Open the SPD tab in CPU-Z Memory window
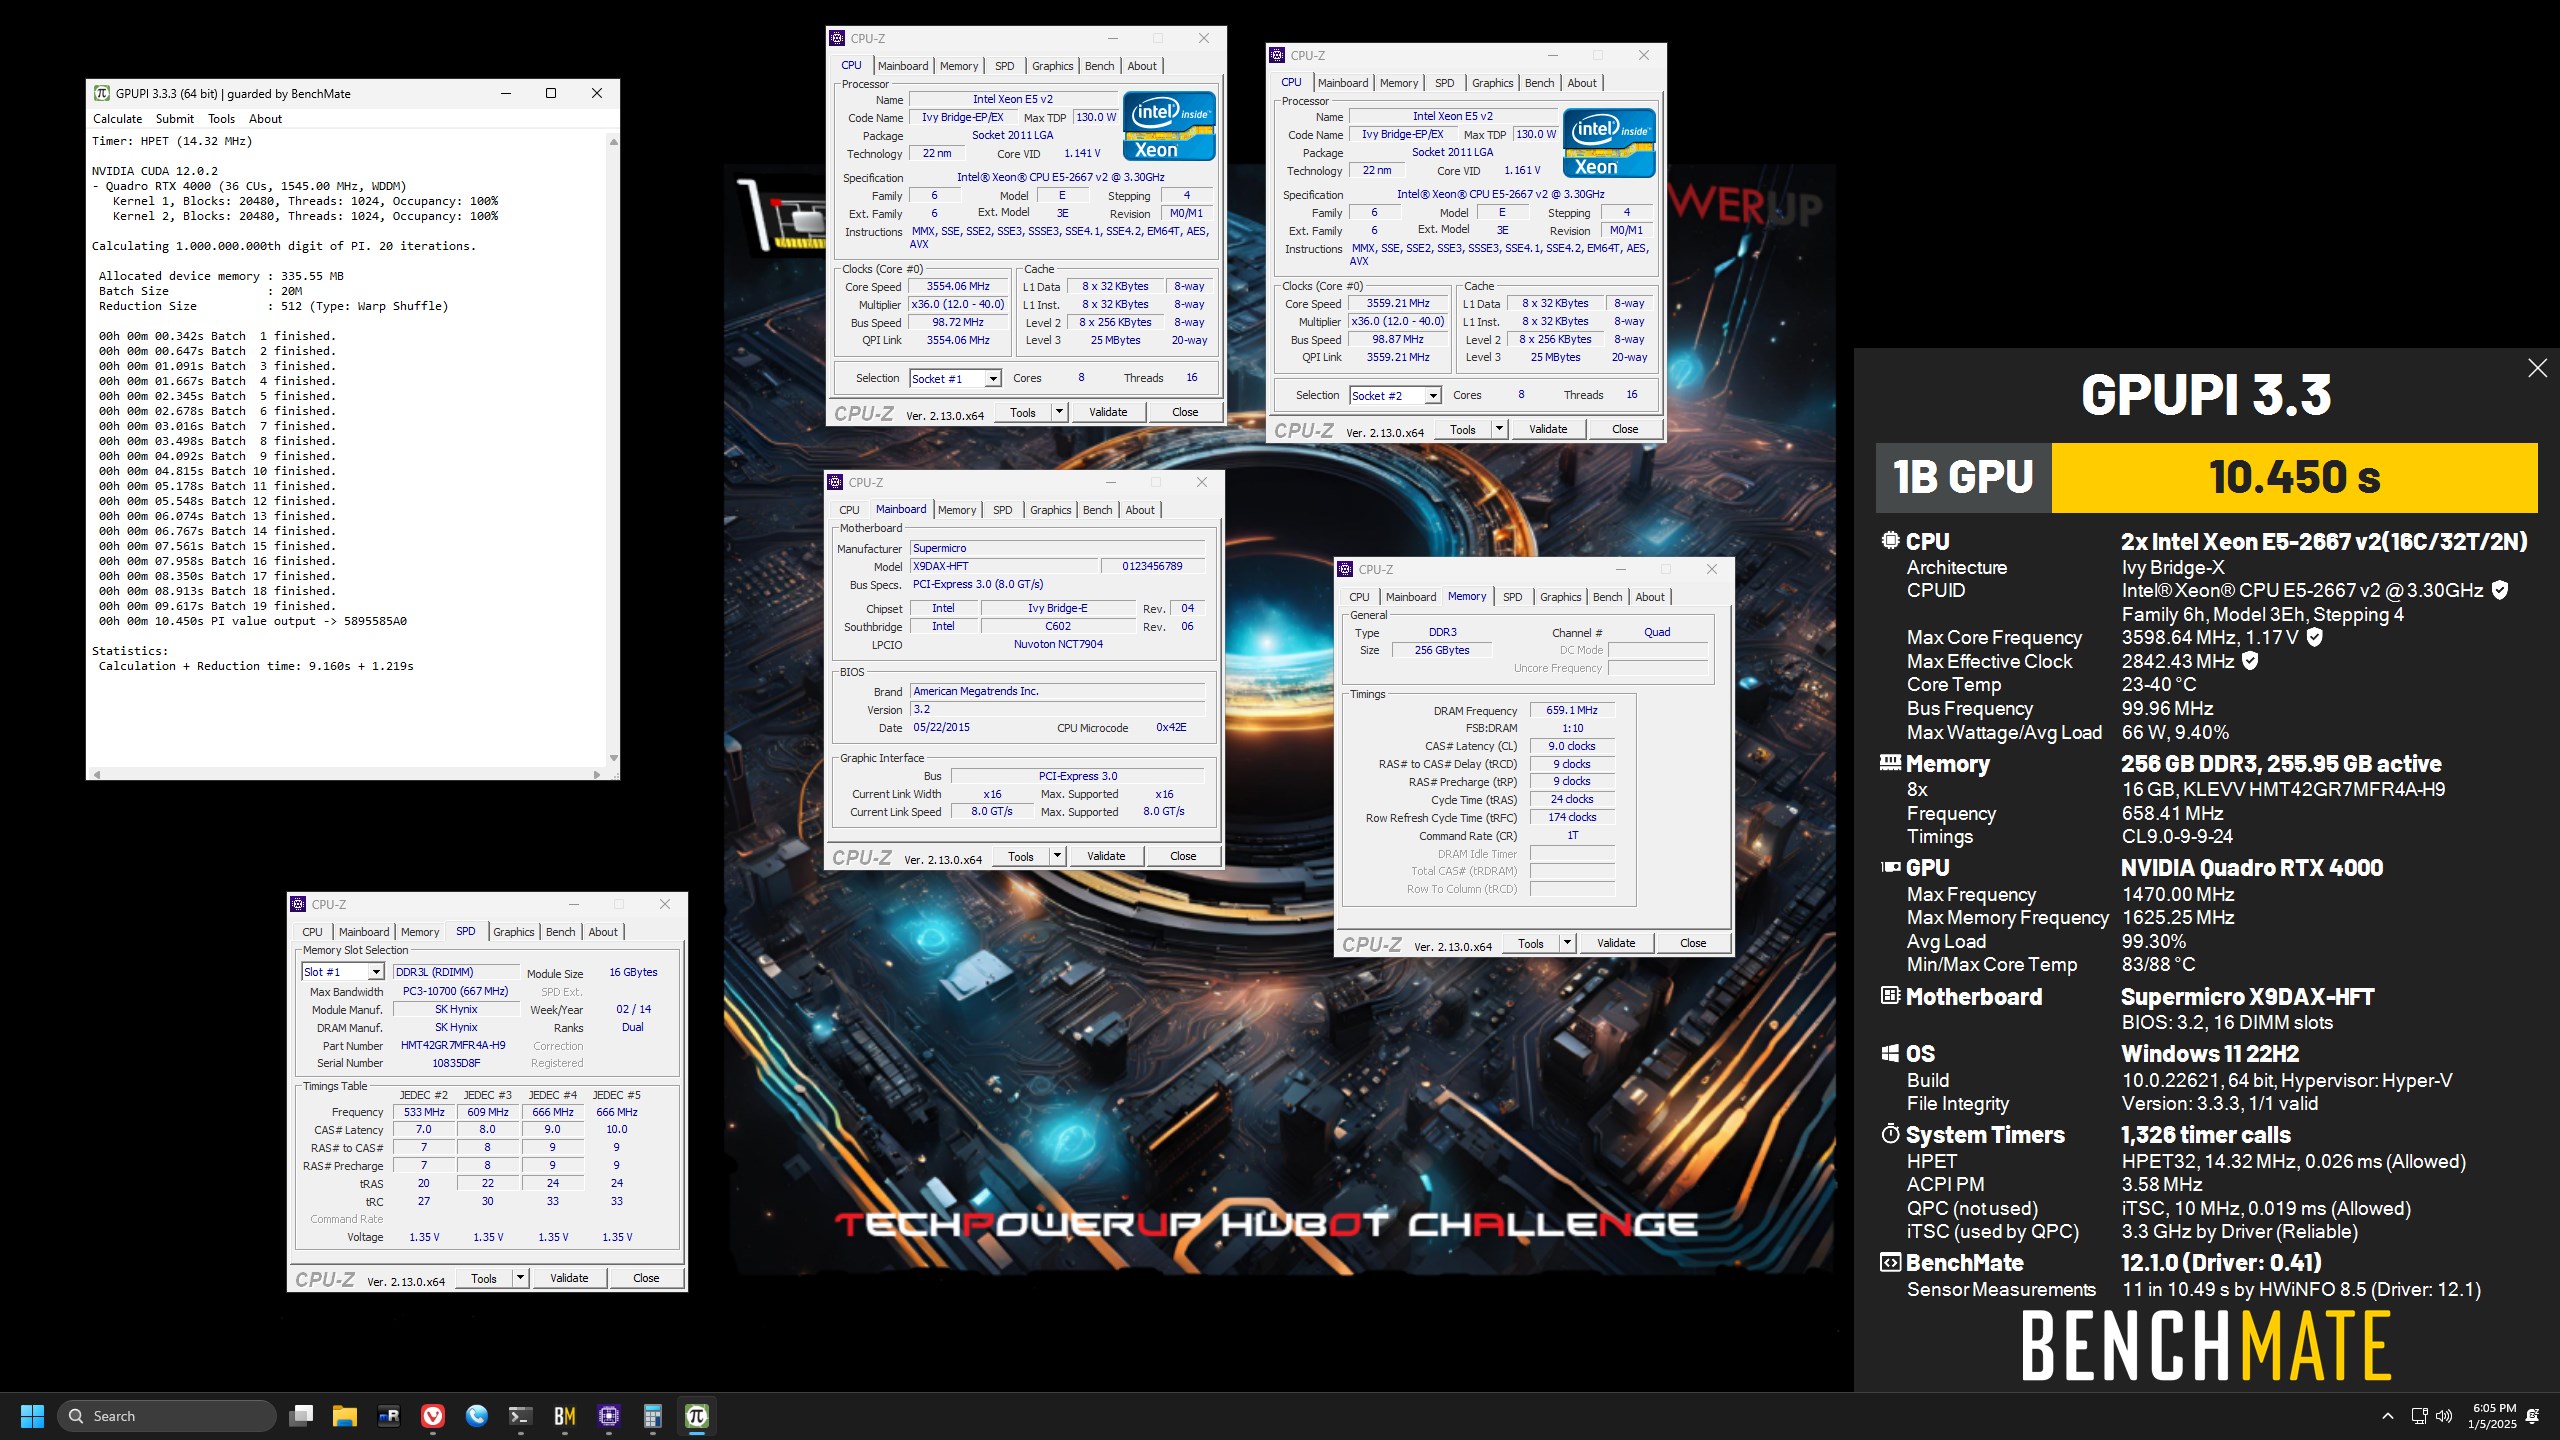Viewport: 2560px width, 1440px height. (x=1512, y=597)
